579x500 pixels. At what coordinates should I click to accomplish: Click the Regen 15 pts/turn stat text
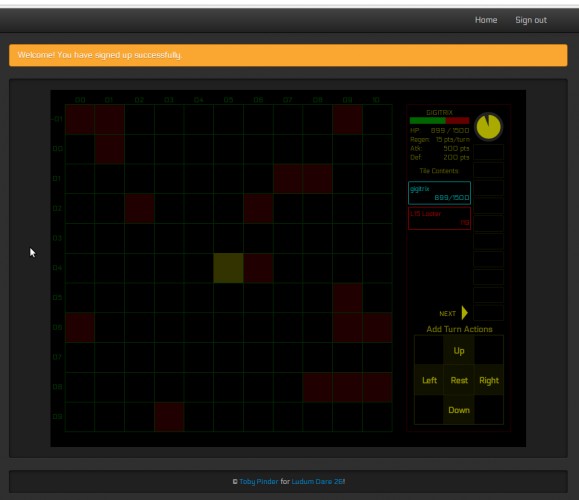(x=439, y=140)
